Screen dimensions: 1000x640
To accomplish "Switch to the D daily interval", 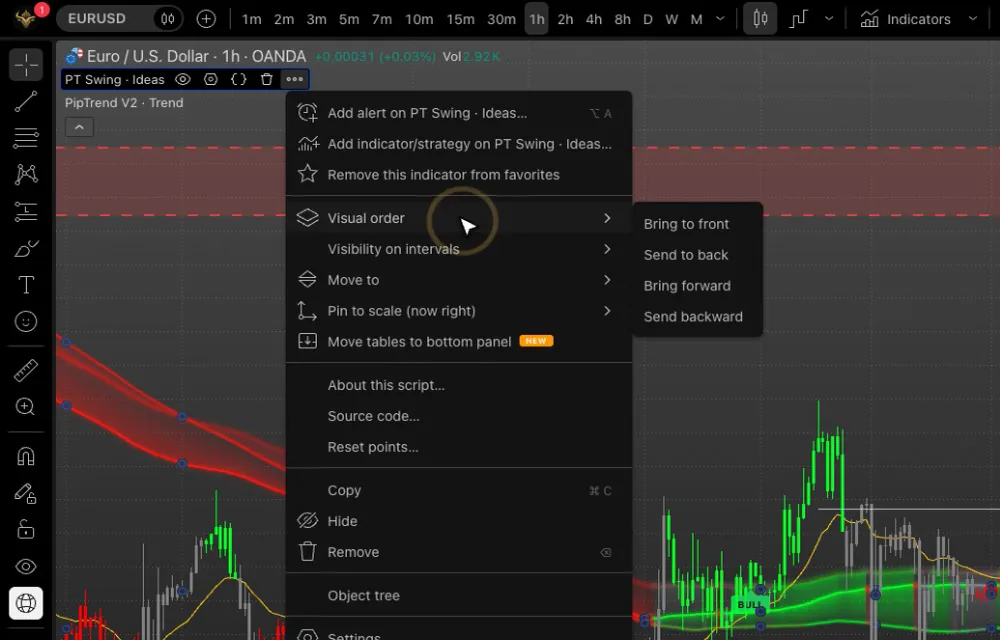I will point(647,19).
